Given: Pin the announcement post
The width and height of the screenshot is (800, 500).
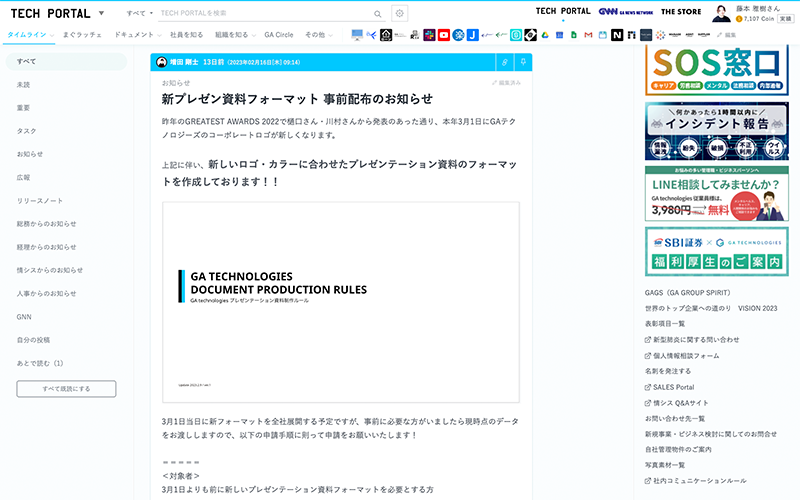Looking at the screenshot, I should (523, 62).
